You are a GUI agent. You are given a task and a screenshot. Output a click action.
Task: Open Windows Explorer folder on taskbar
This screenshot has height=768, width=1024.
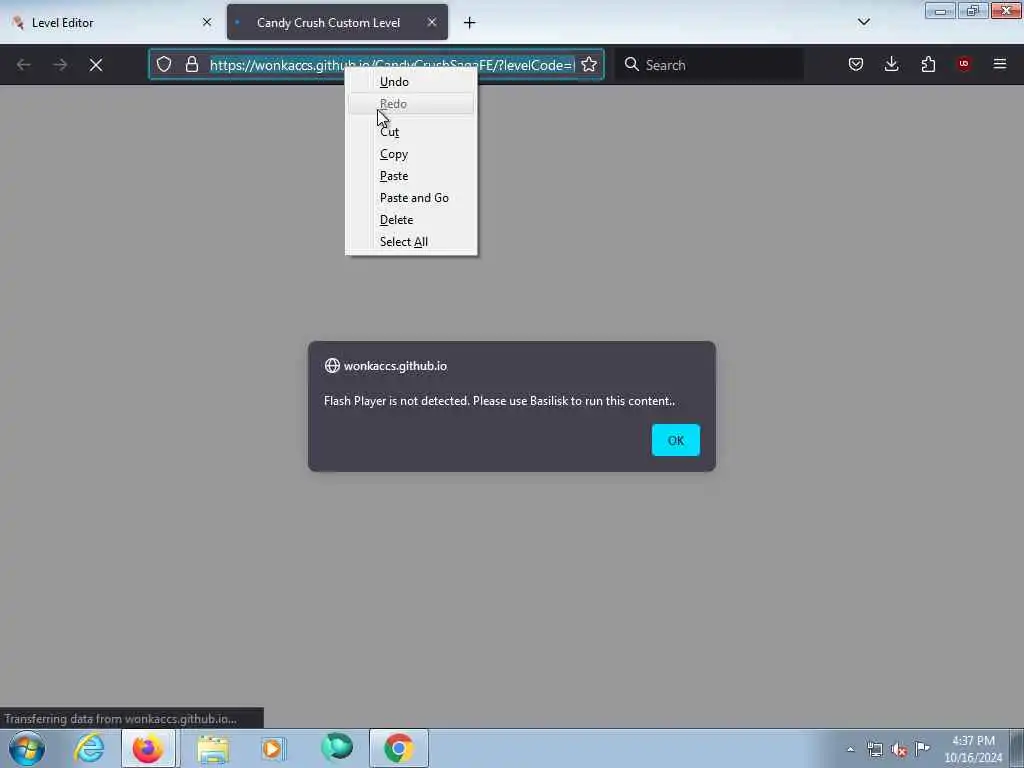[213, 748]
